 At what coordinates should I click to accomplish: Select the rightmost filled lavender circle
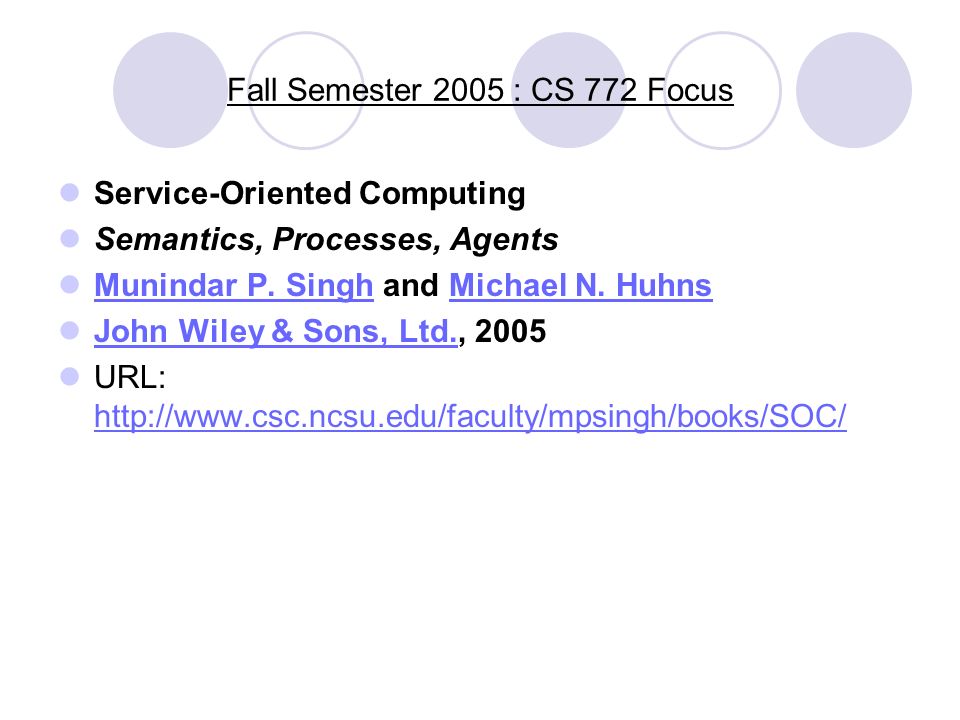[854, 90]
